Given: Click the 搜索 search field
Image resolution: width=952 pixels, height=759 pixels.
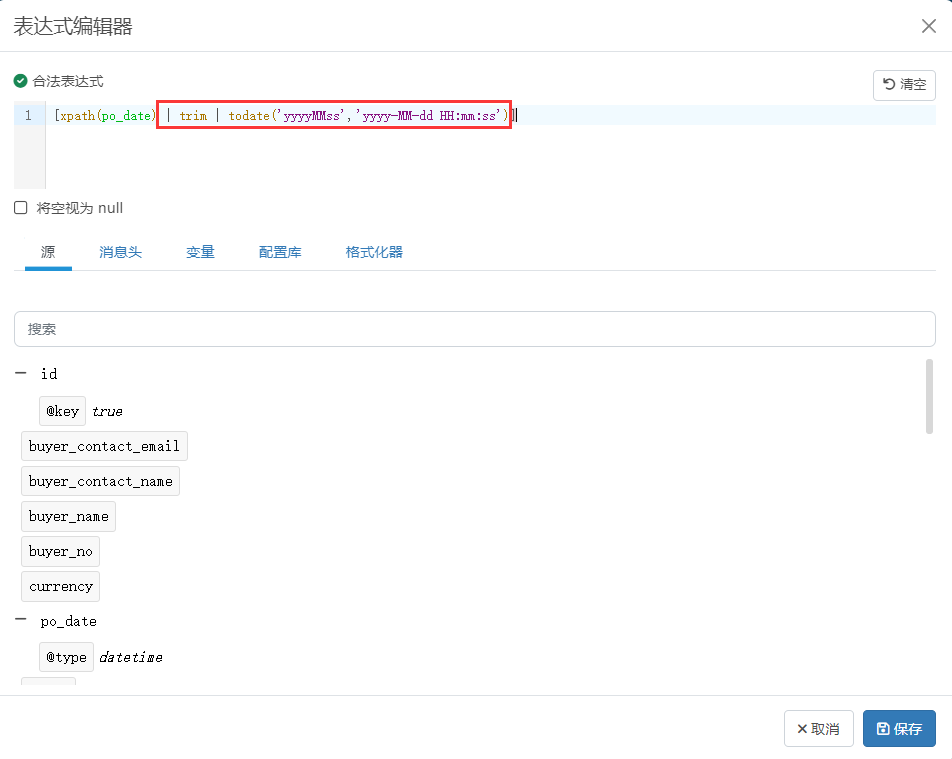Looking at the screenshot, I should pos(474,329).
